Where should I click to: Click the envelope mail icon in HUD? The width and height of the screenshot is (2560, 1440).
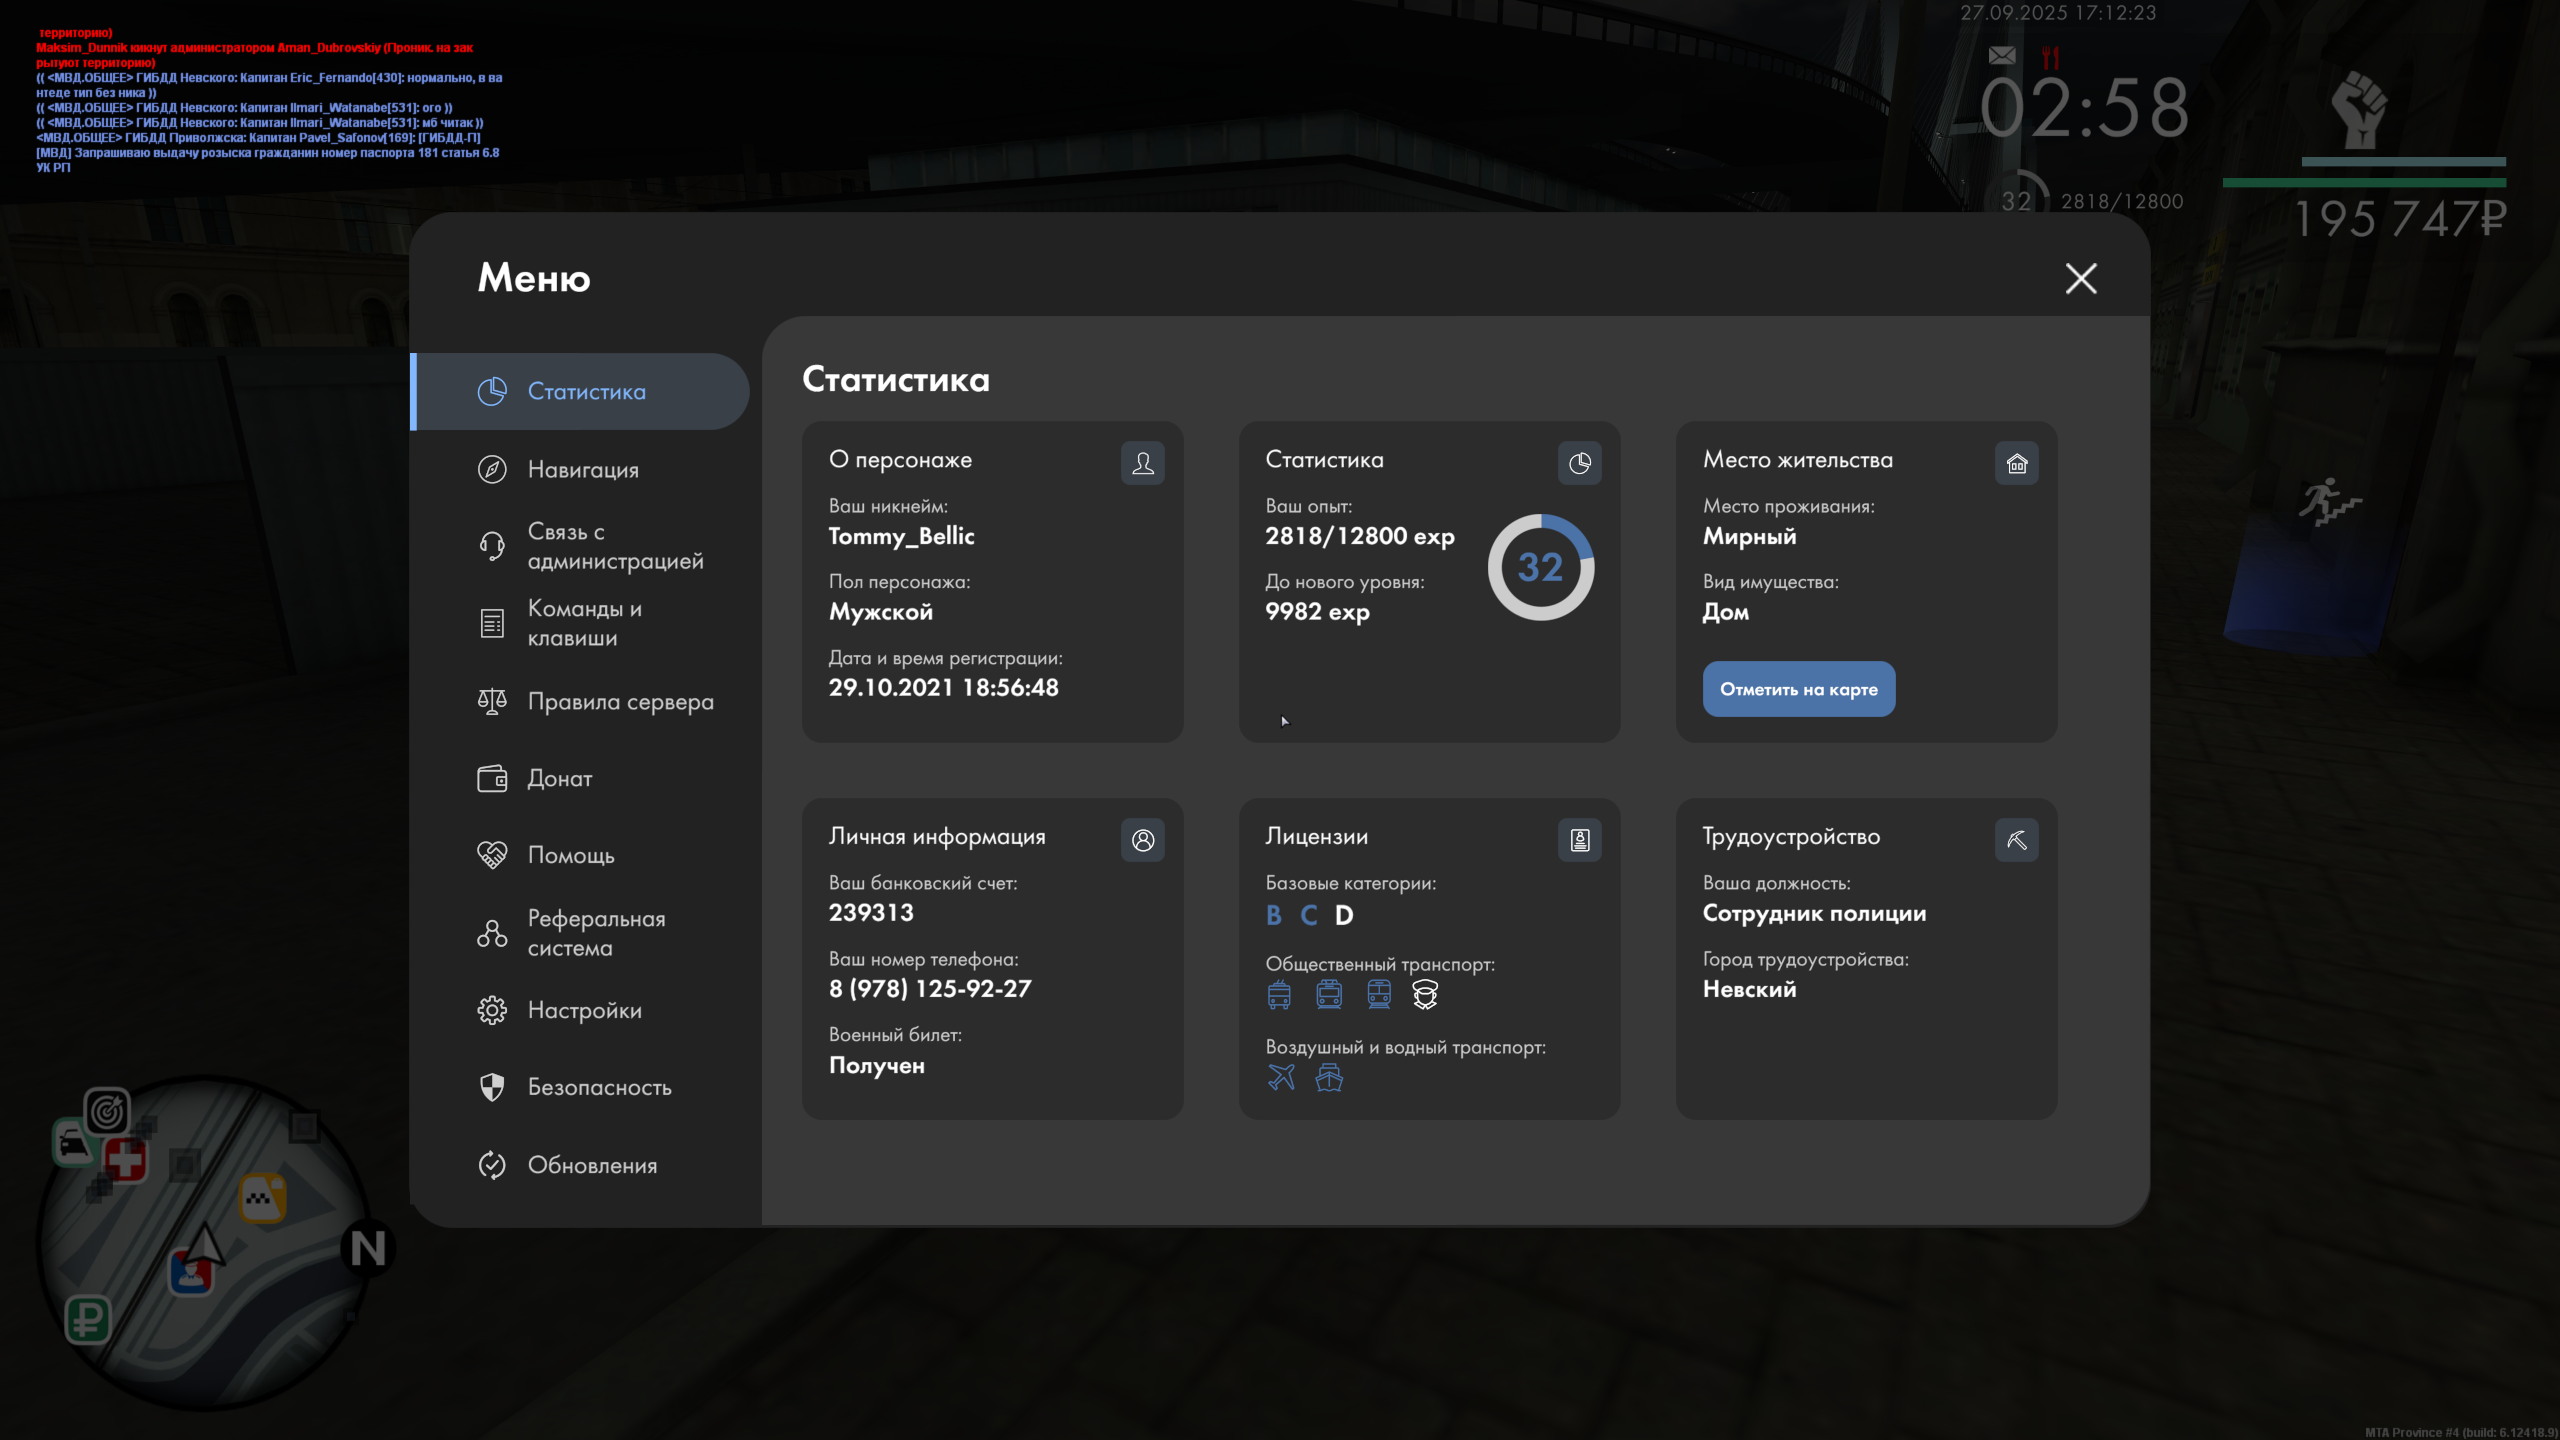coord(2002,56)
